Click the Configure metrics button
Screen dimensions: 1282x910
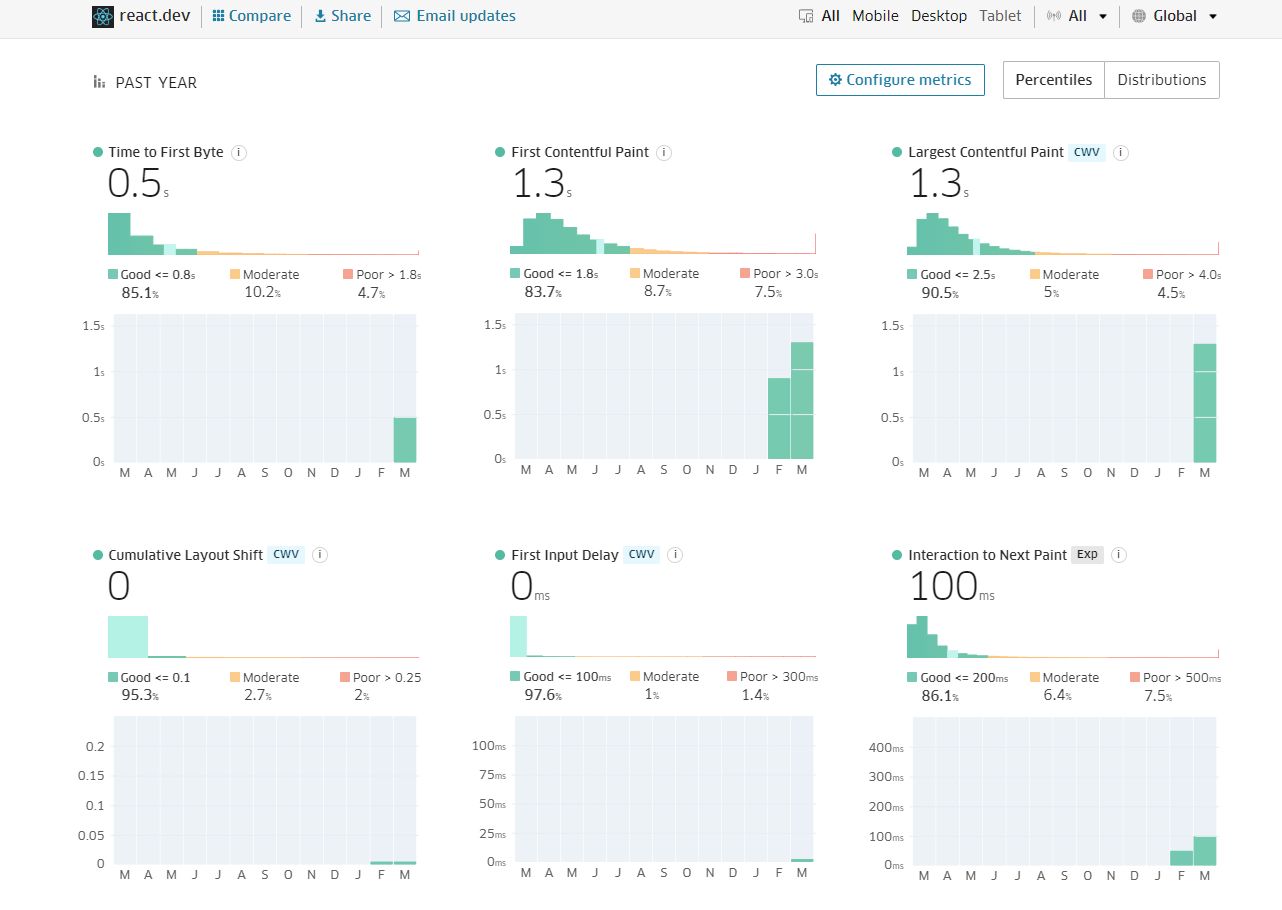pyautogui.click(x=900, y=79)
